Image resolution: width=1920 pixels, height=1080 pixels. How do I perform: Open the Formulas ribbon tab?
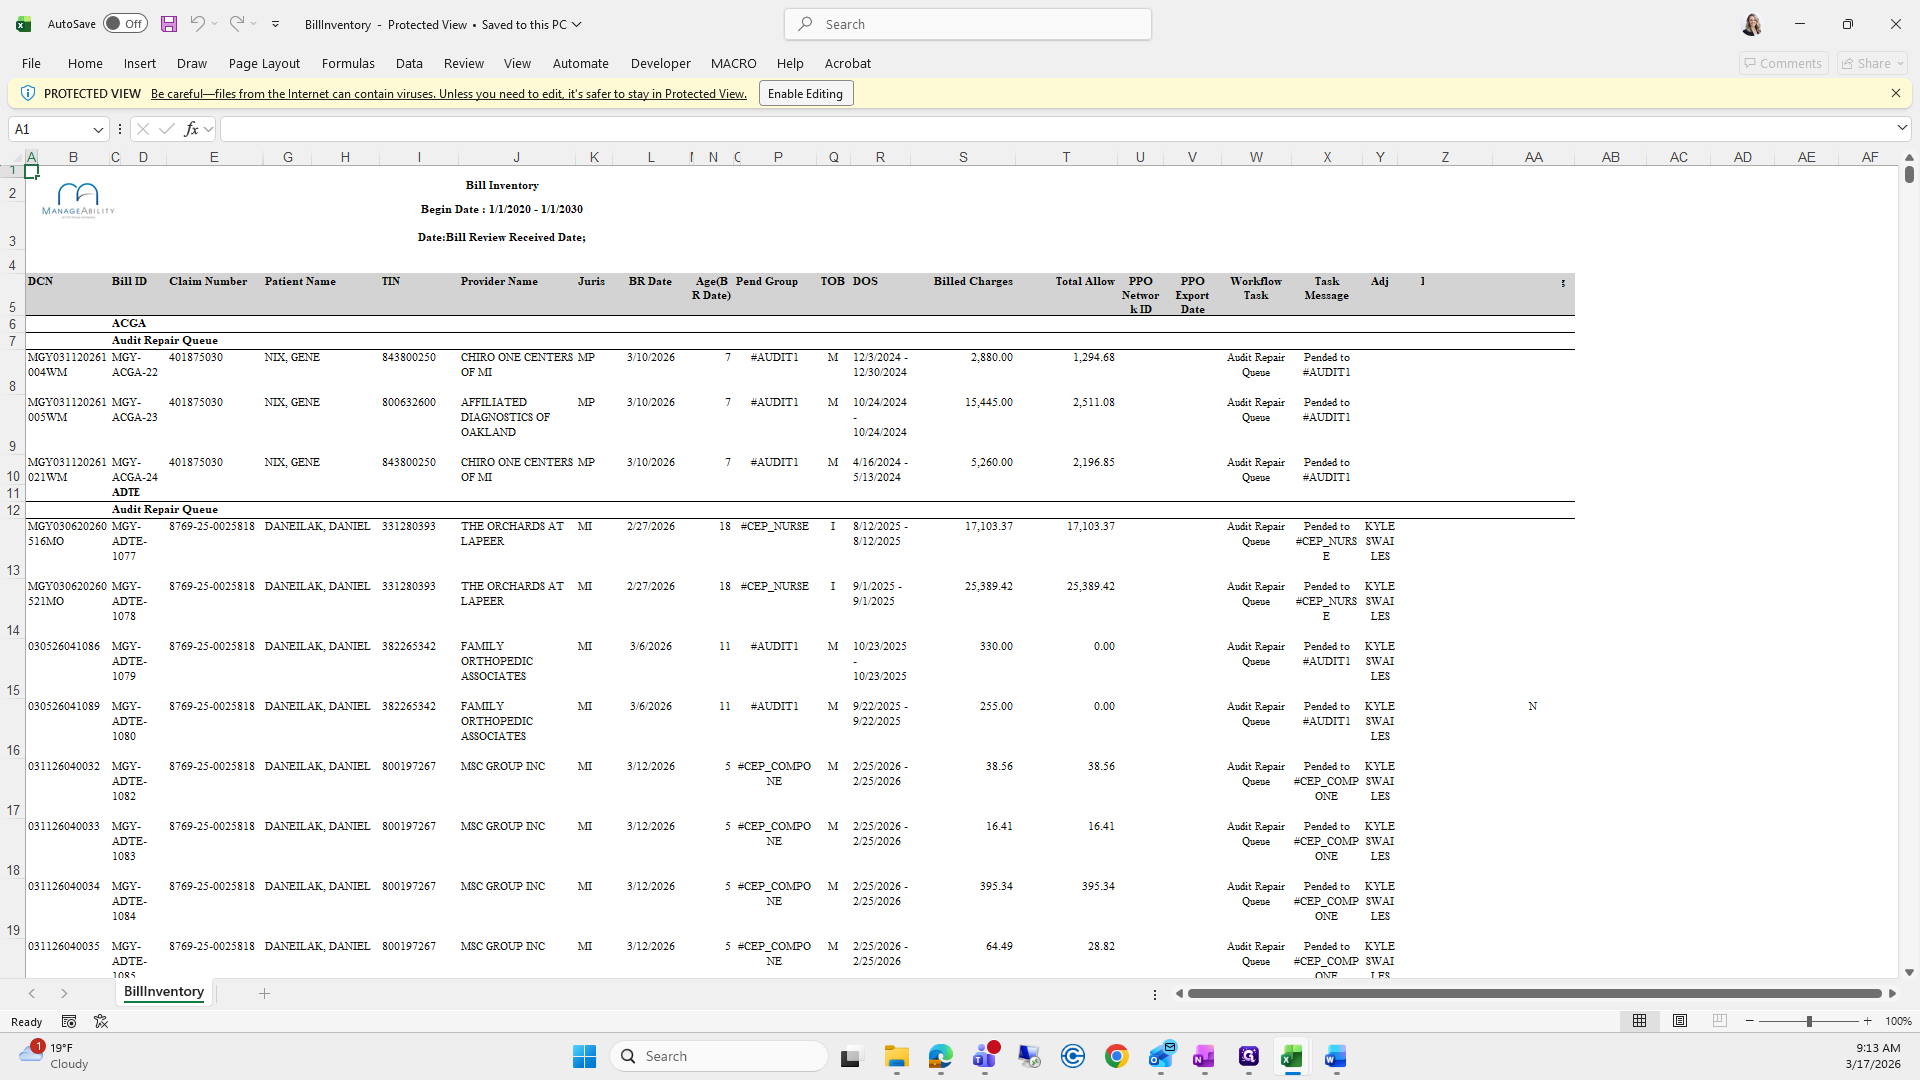click(348, 63)
